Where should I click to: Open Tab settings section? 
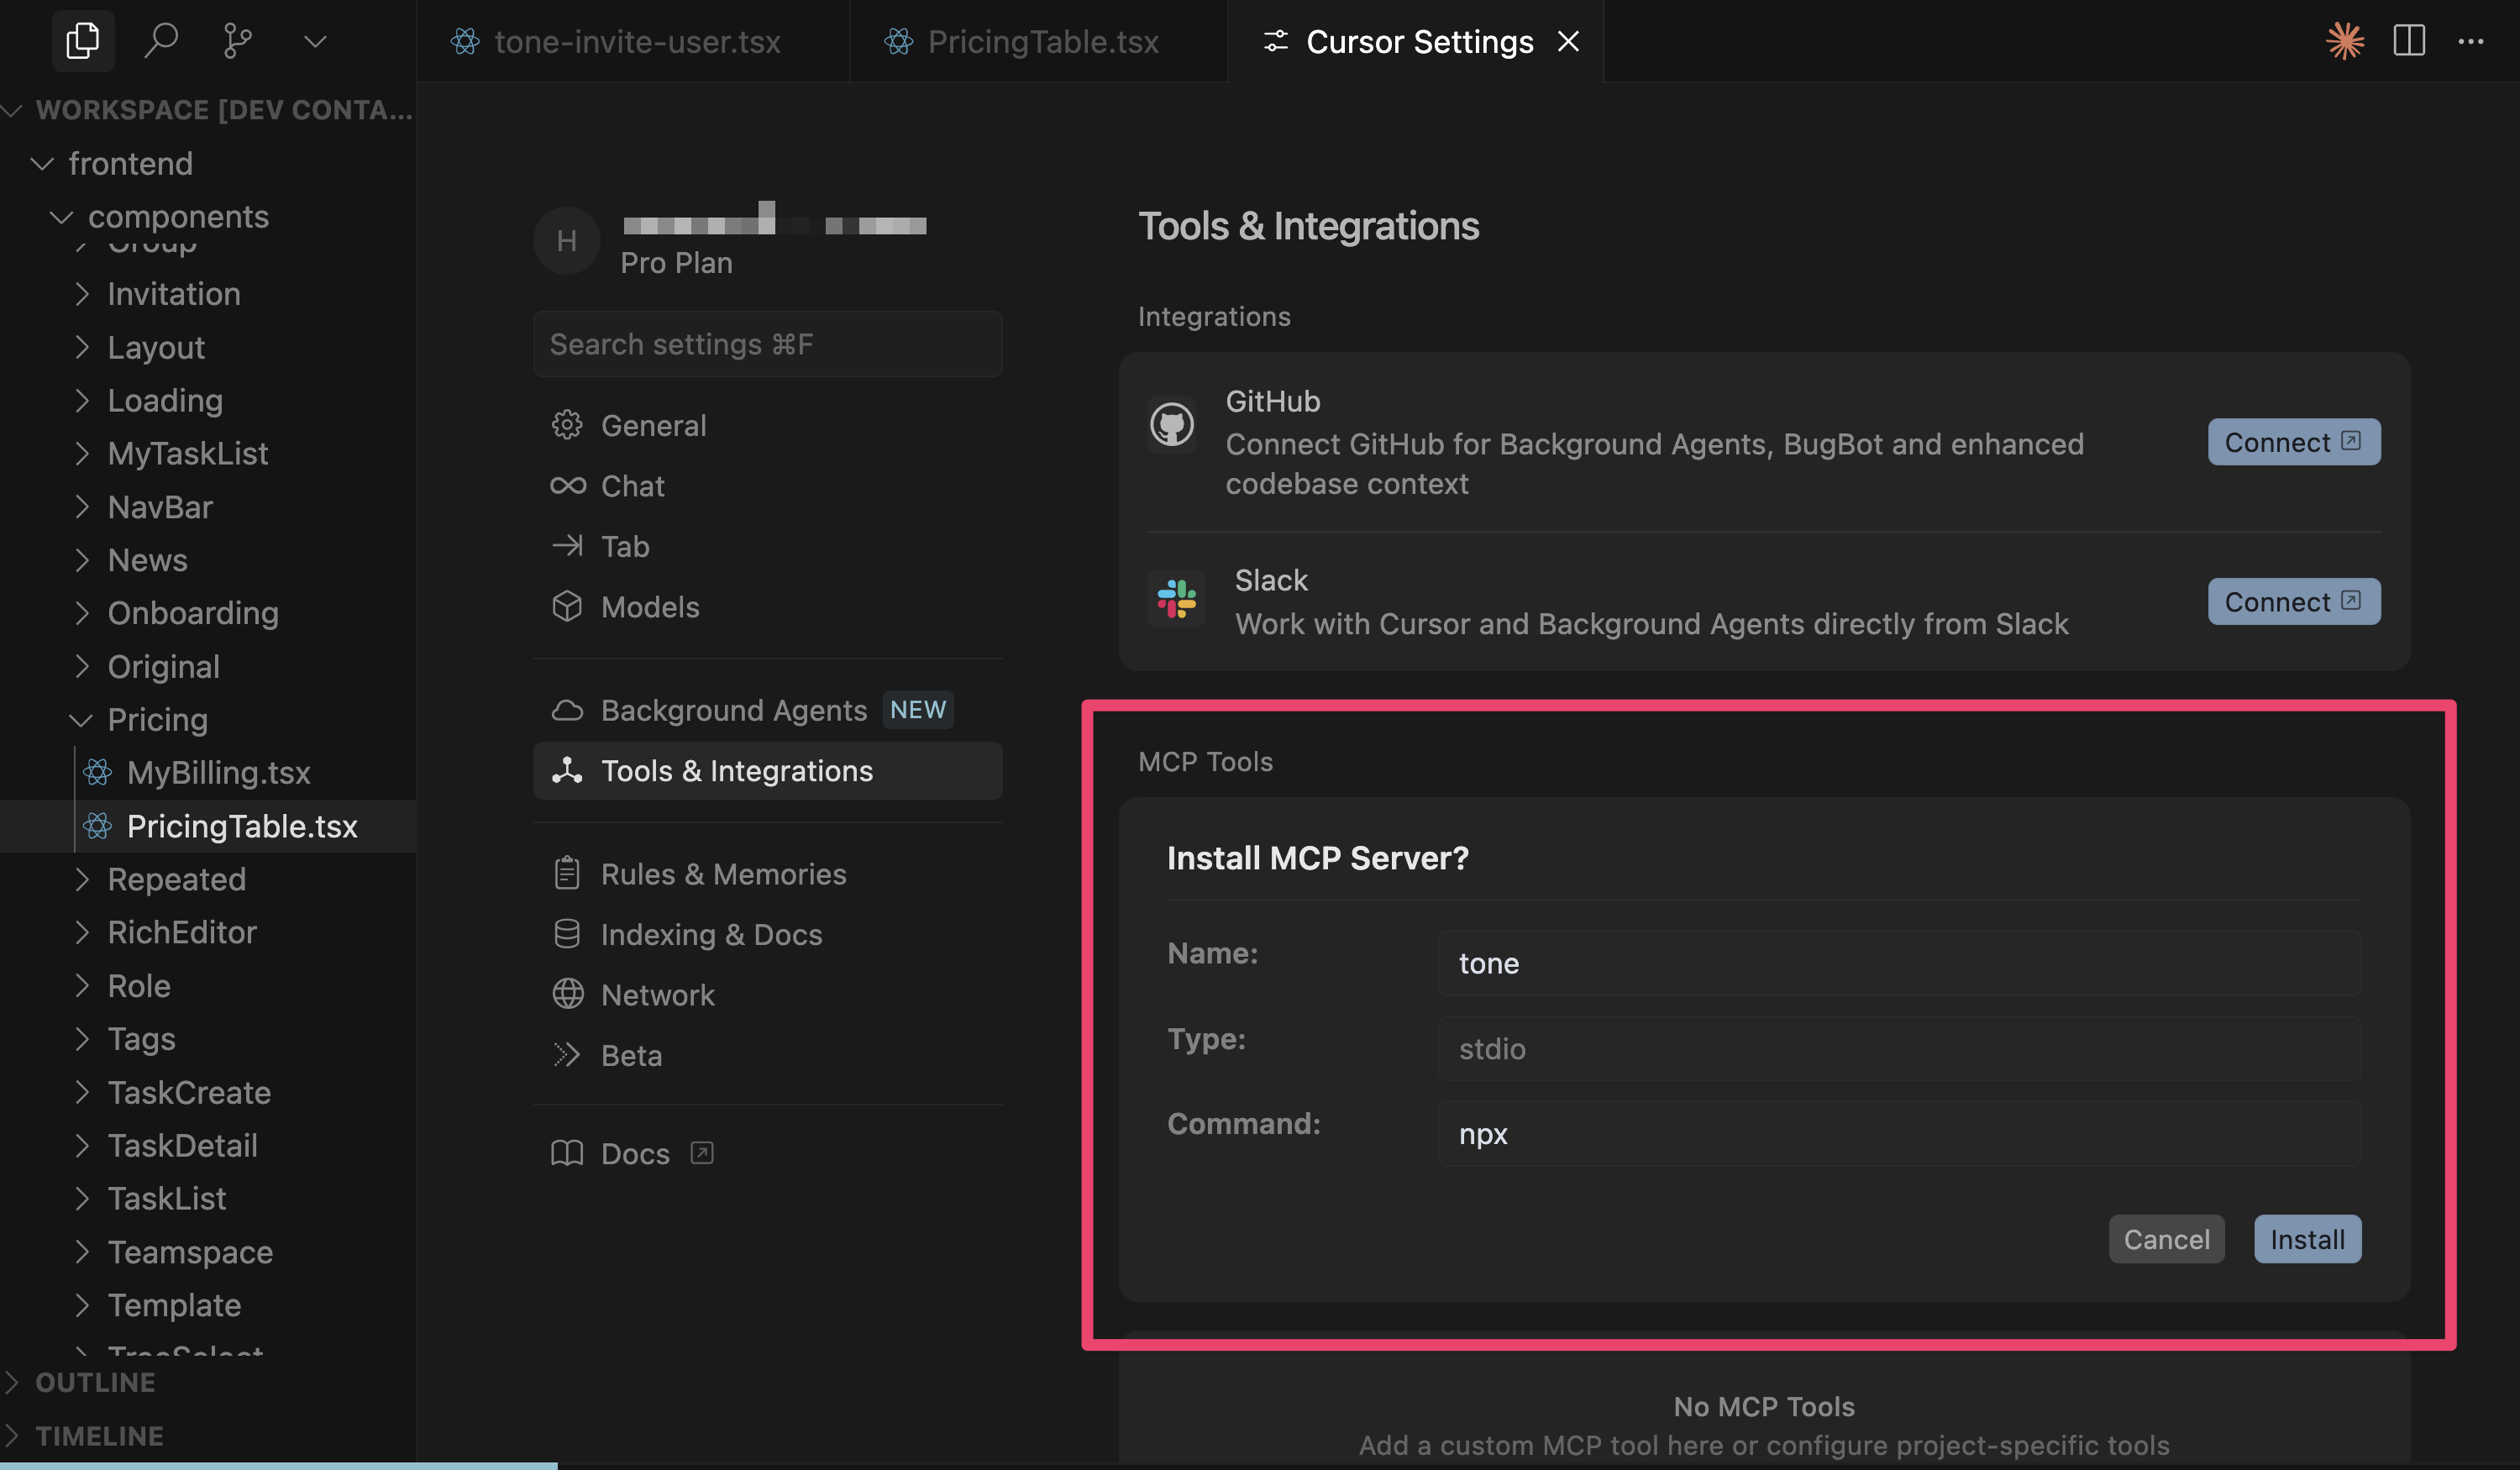coord(767,546)
